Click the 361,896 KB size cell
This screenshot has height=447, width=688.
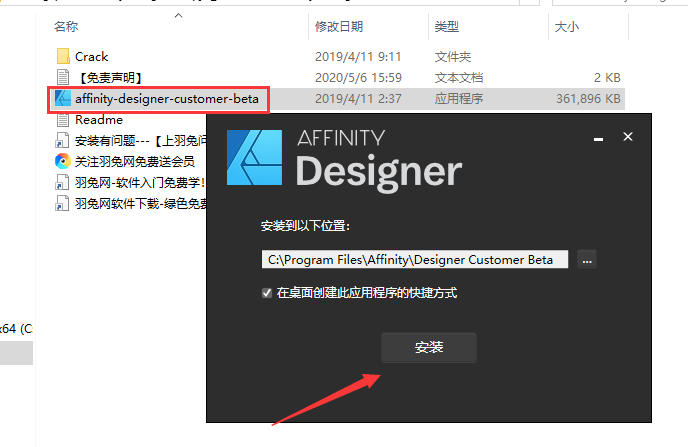(x=588, y=99)
